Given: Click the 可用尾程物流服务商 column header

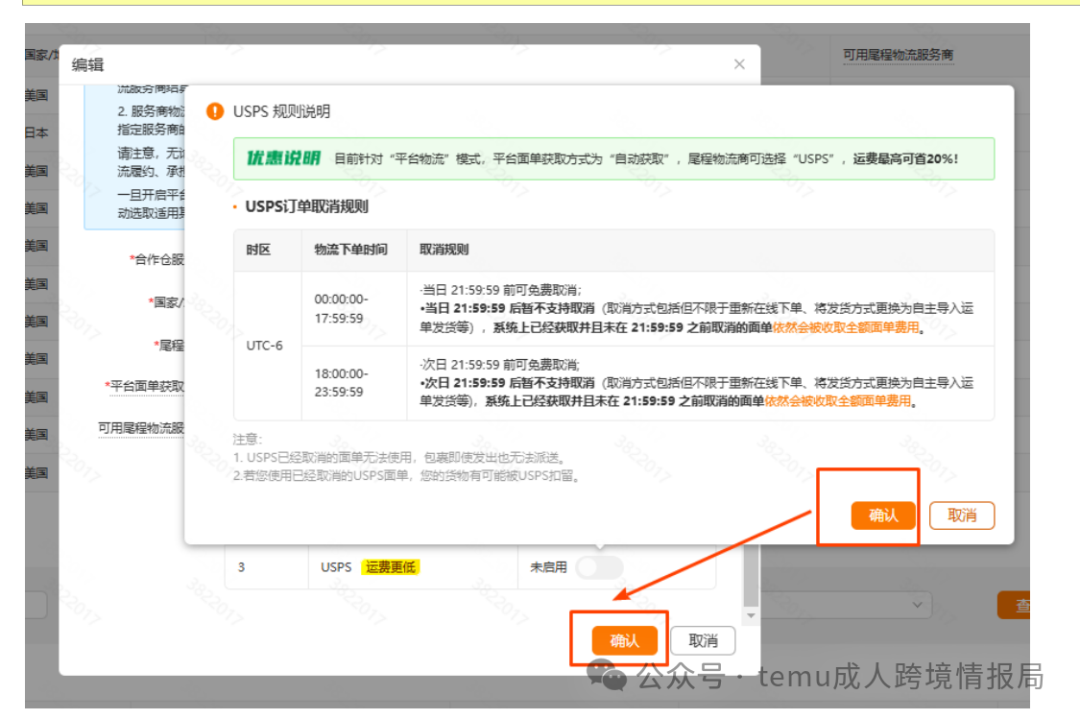Looking at the screenshot, I should (x=898, y=54).
